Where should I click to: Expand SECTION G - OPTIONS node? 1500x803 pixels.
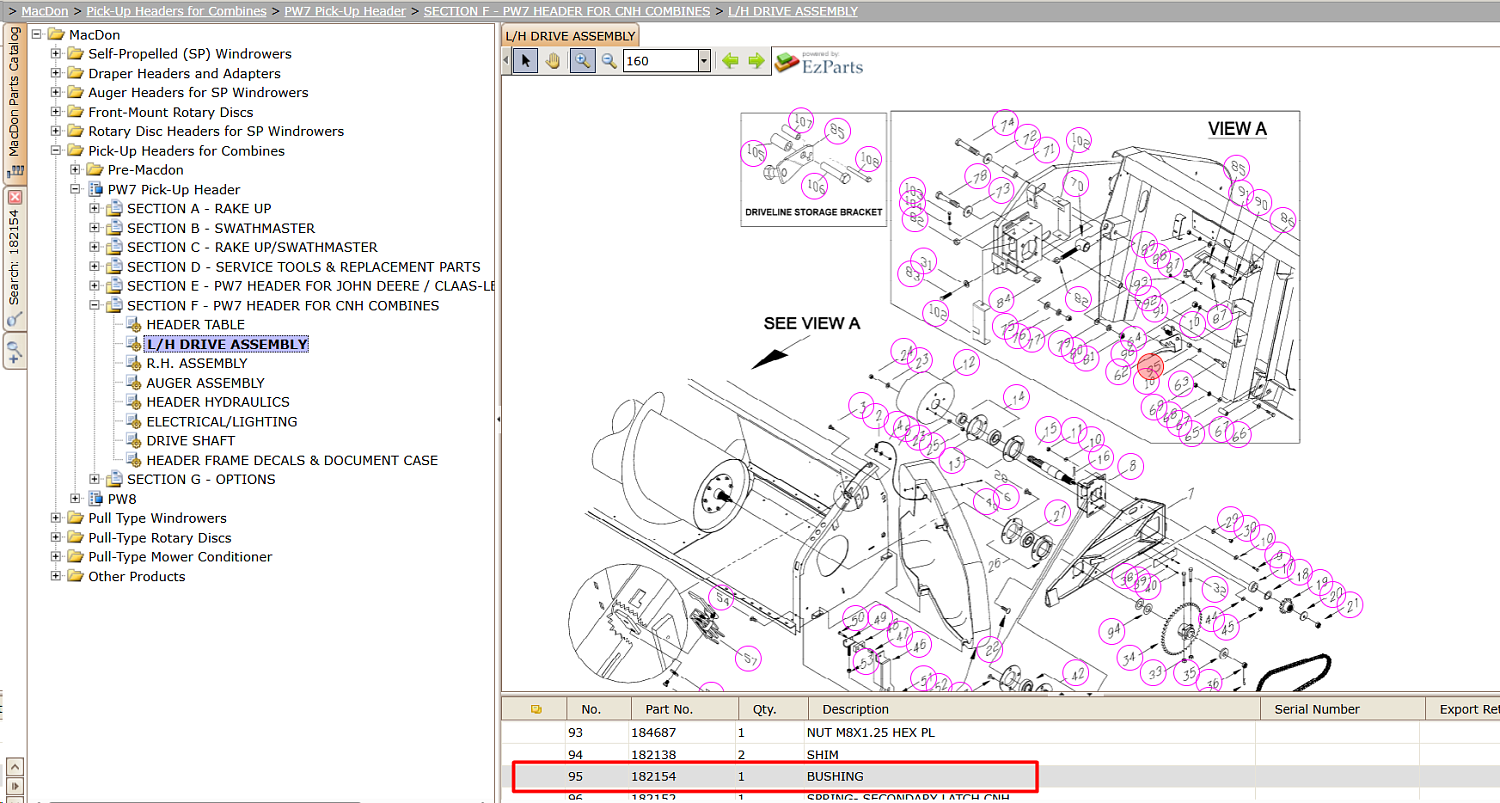coord(95,480)
